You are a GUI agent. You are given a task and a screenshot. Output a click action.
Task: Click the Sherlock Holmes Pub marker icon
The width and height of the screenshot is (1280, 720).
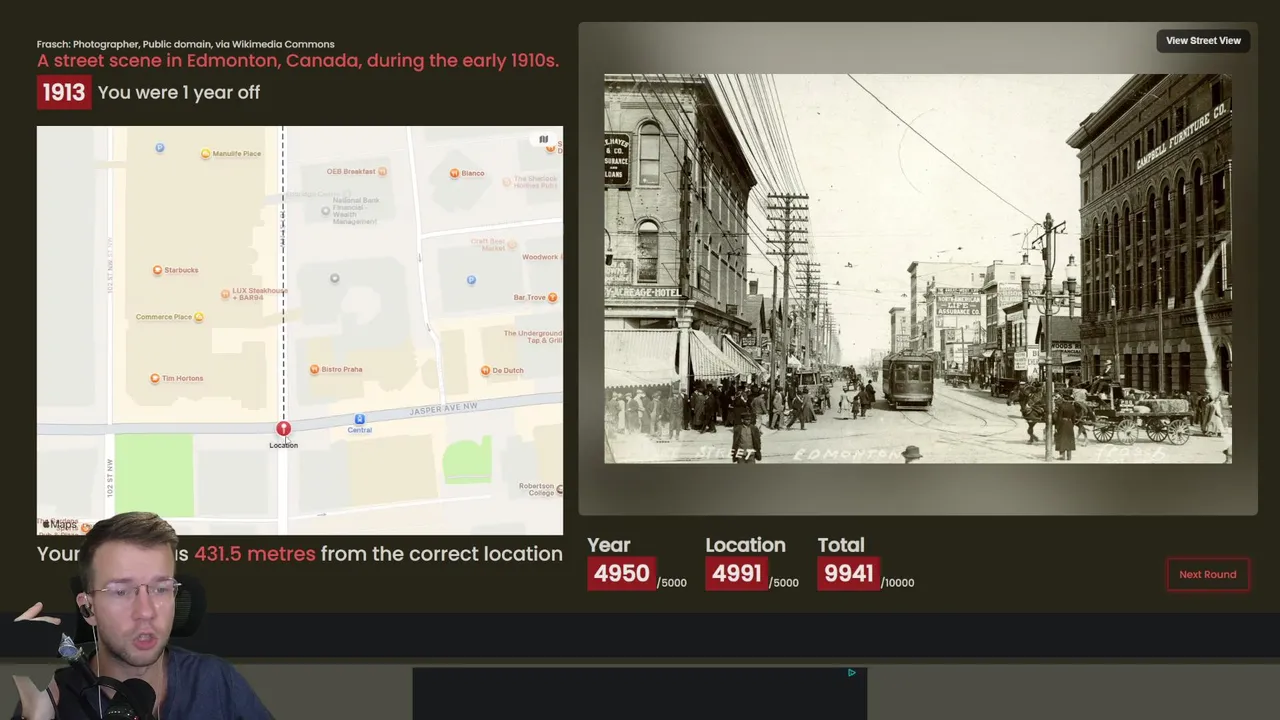point(506,182)
